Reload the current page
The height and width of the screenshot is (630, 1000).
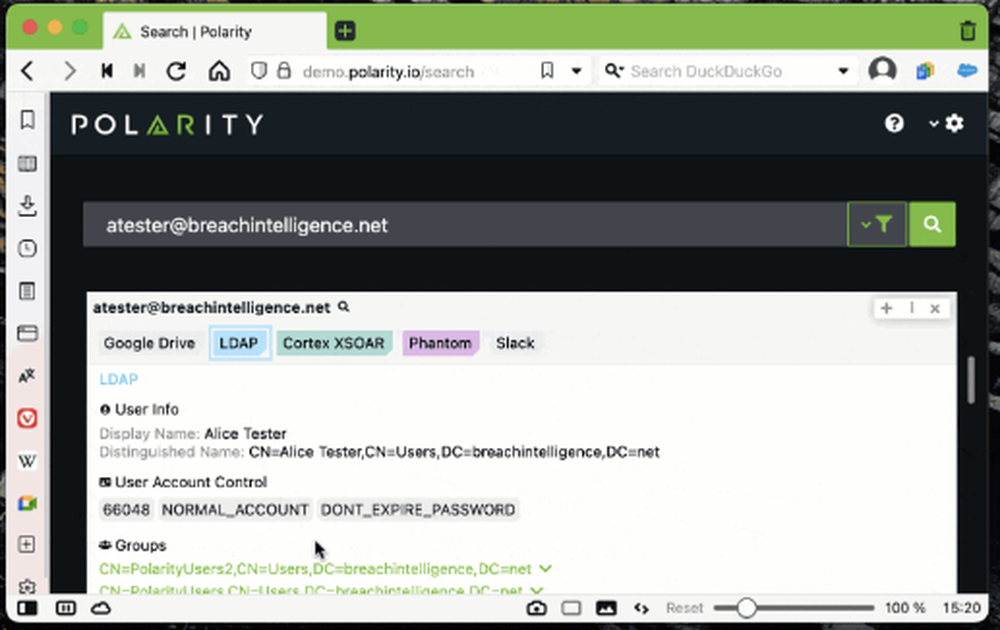pyautogui.click(x=177, y=71)
